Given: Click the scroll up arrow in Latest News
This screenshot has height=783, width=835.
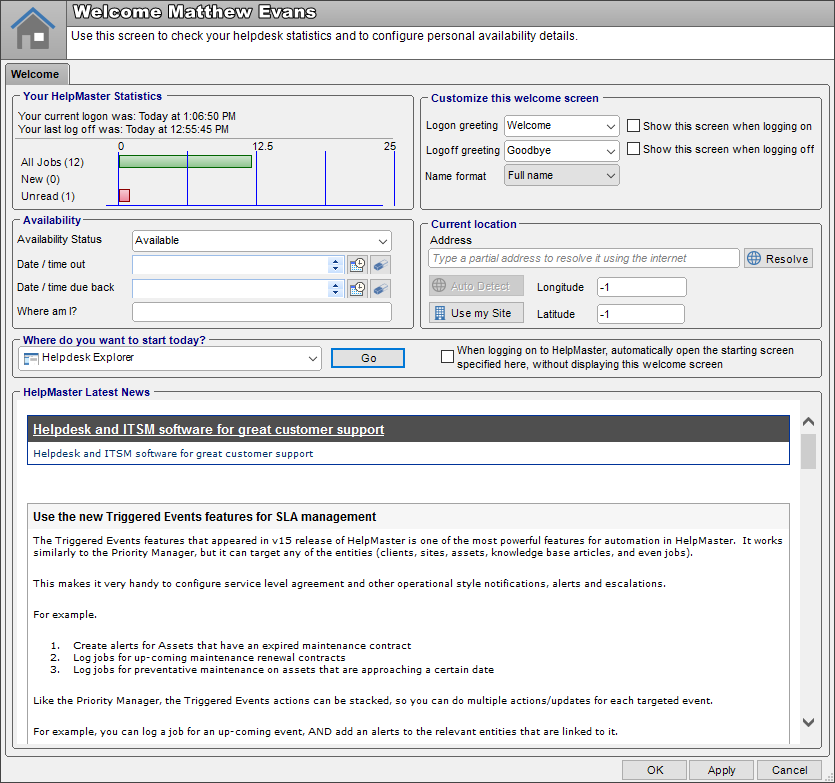Looking at the screenshot, I should [808, 422].
